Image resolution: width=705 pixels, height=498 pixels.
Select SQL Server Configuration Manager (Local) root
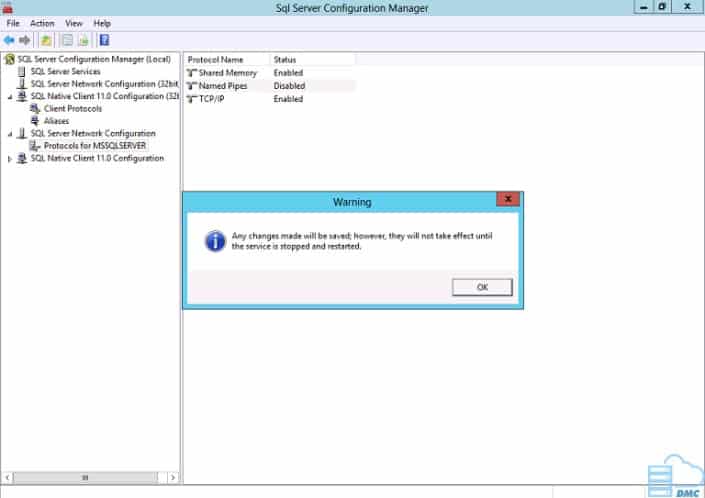[94, 59]
